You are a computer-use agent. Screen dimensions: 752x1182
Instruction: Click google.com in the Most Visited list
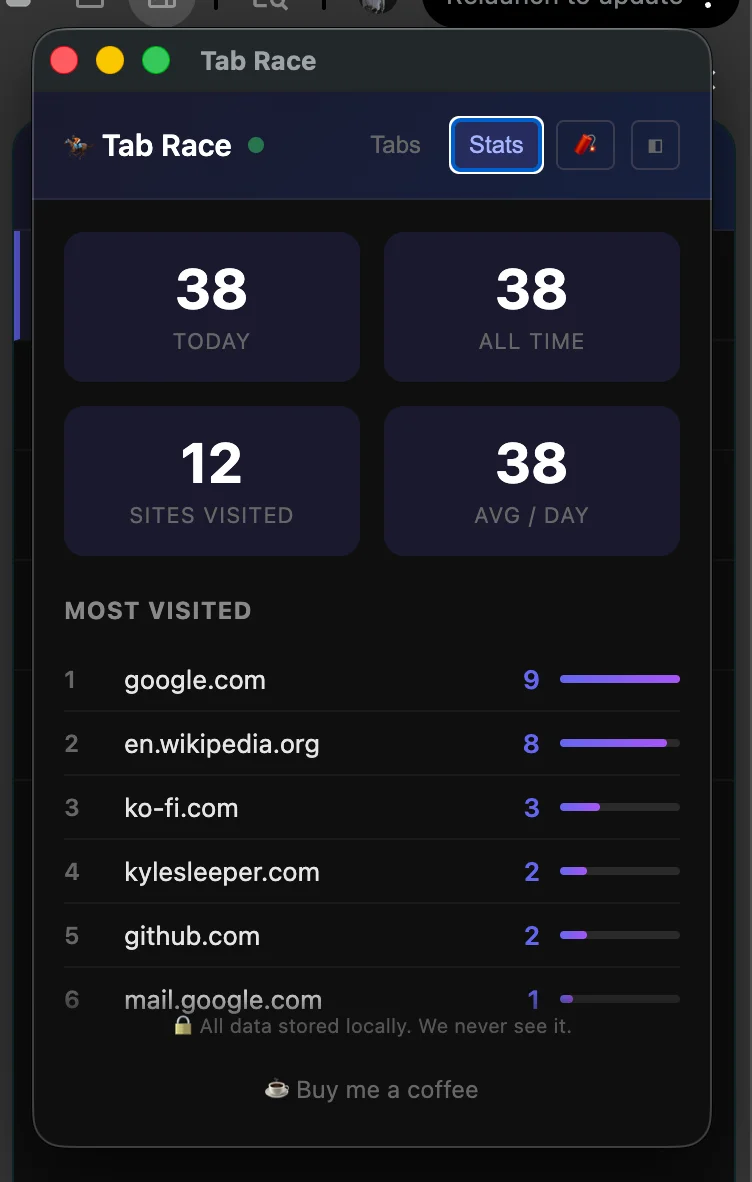[x=194, y=680]
